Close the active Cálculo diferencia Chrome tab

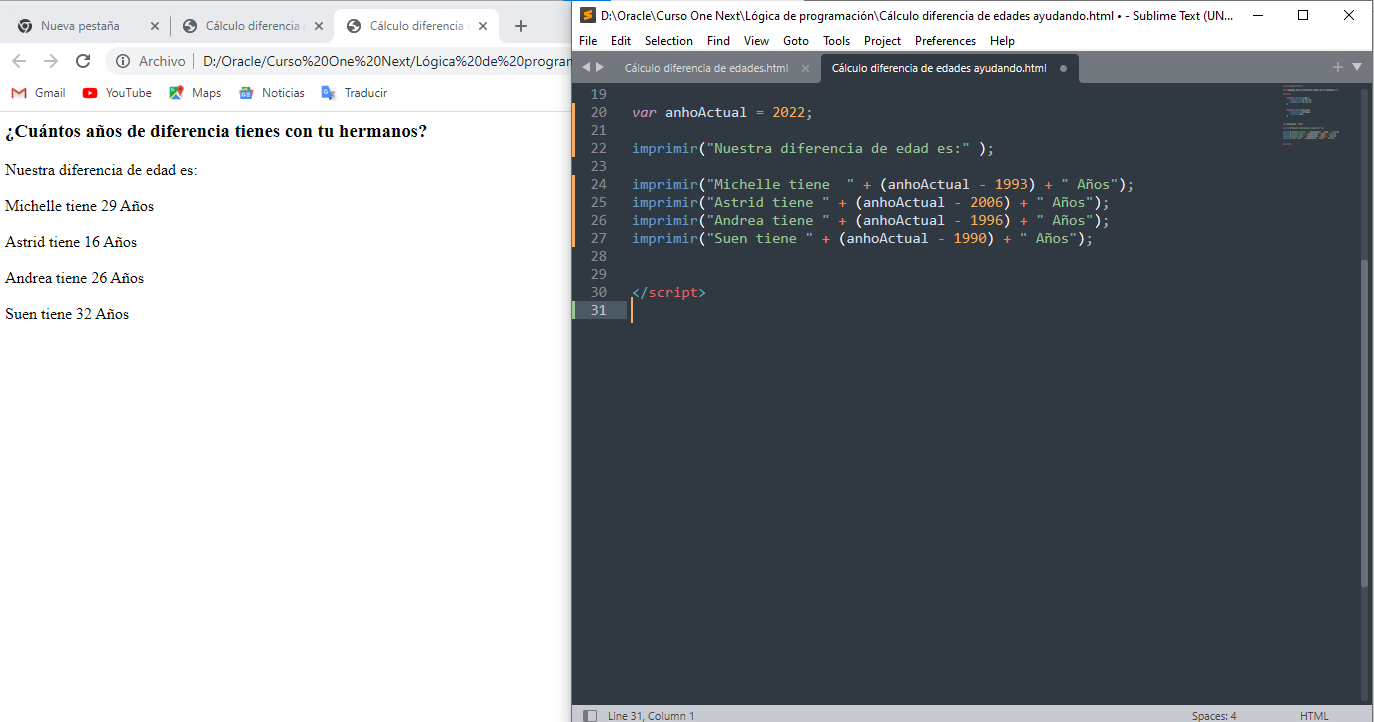482,26
